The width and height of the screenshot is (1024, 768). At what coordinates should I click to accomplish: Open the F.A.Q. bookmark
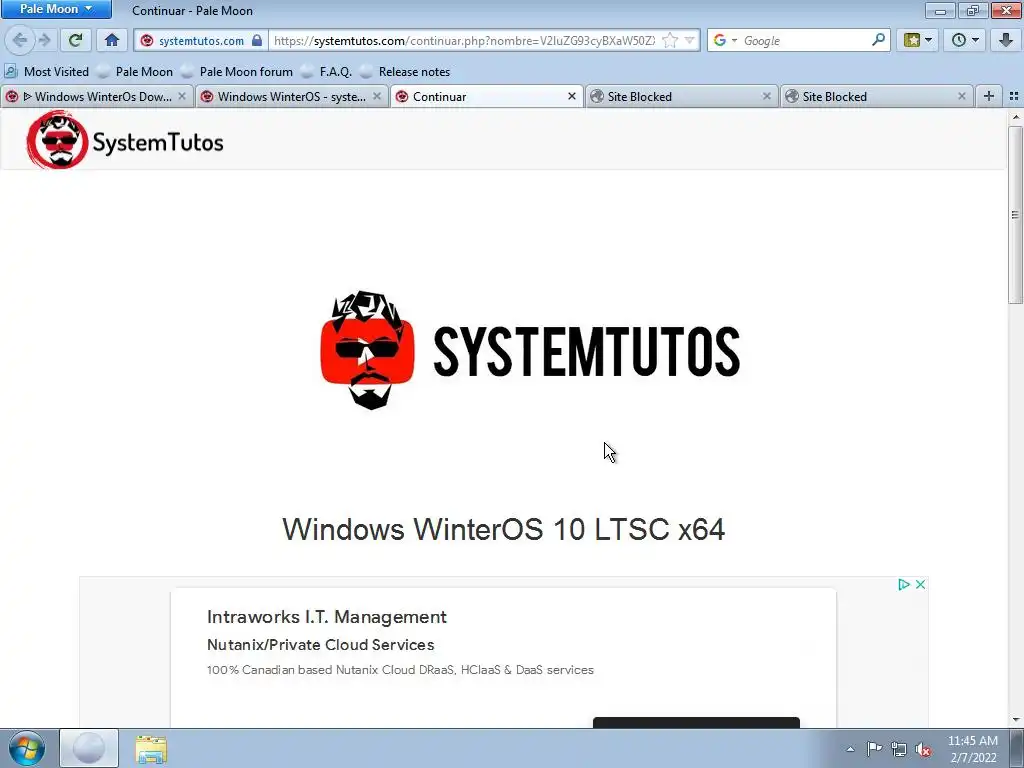pos(327,71)
